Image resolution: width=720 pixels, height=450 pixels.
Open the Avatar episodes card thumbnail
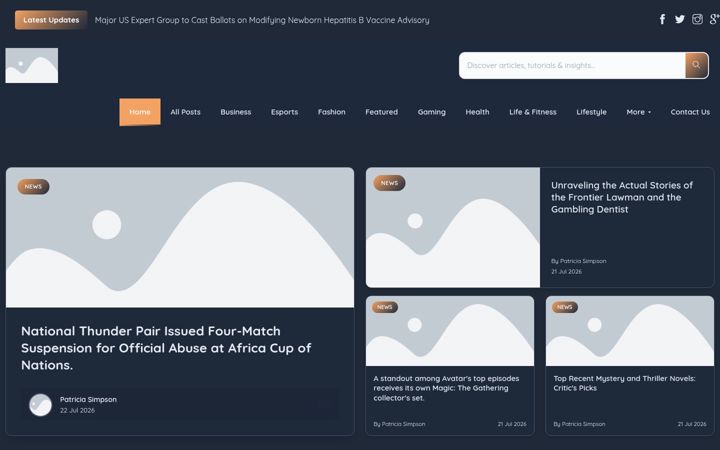450,331
